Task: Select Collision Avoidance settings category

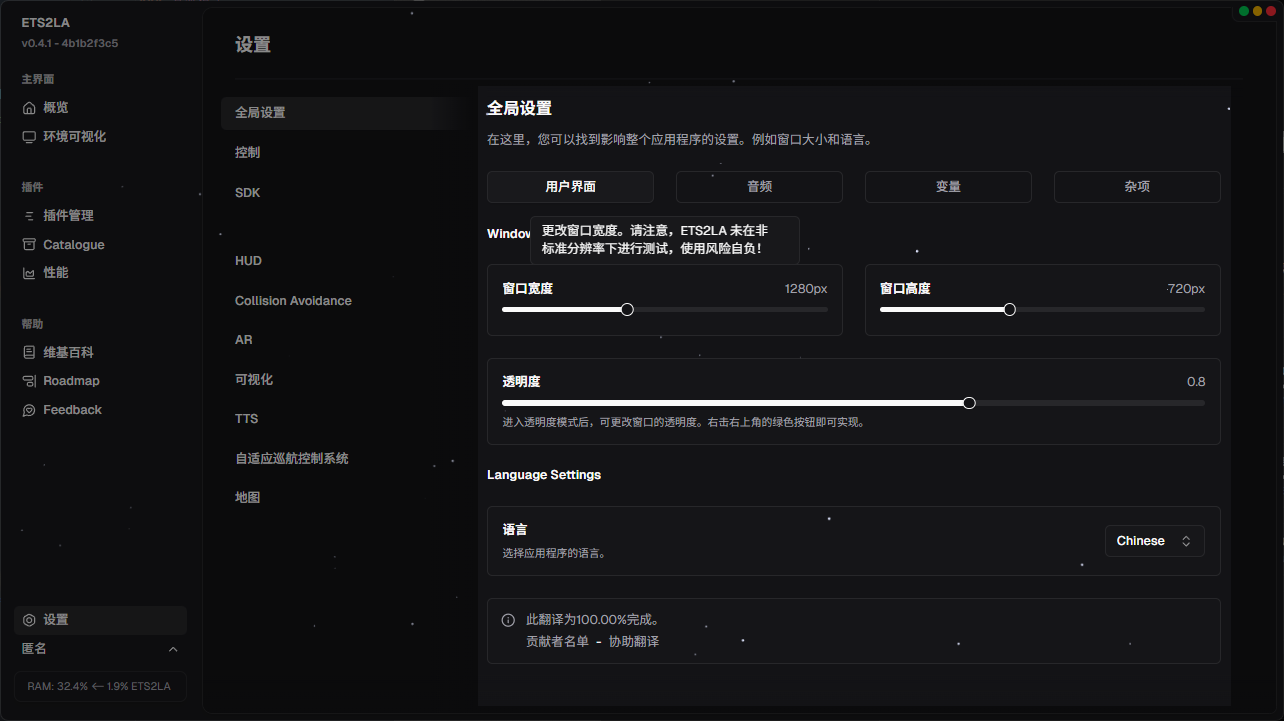Action: [293, 301]
